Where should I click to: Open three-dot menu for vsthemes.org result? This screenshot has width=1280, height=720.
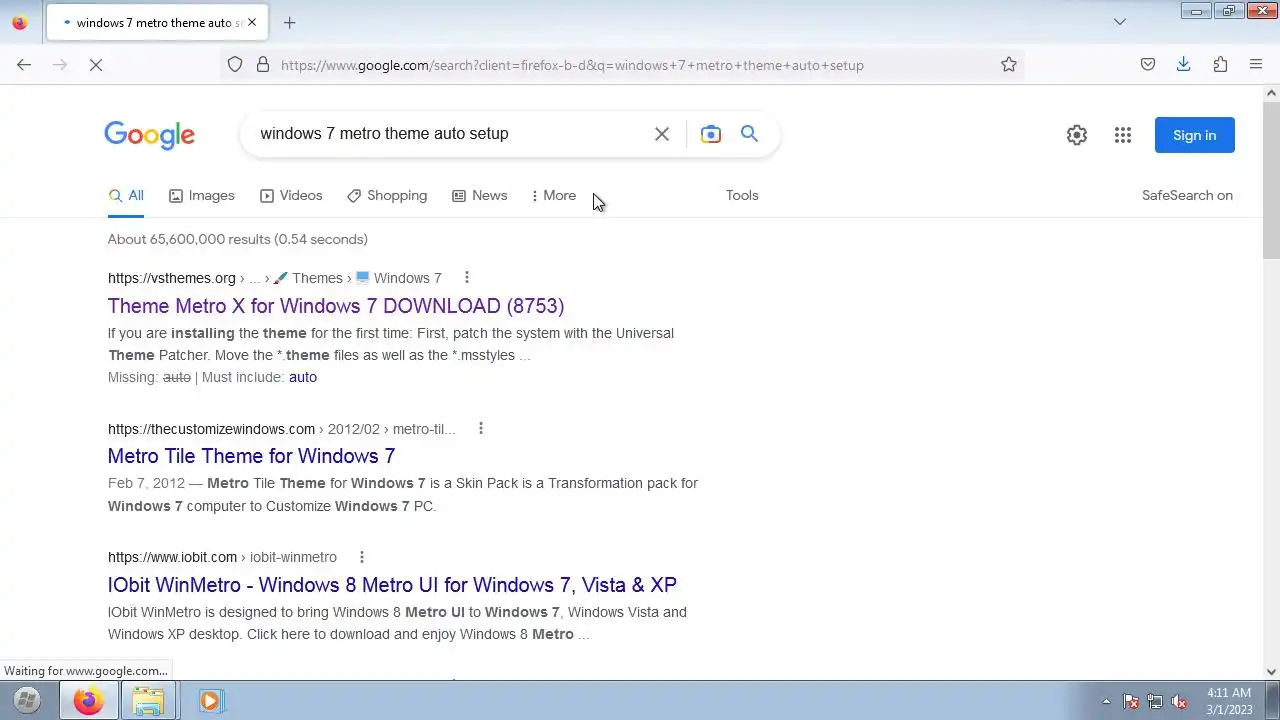pos(466,278)
